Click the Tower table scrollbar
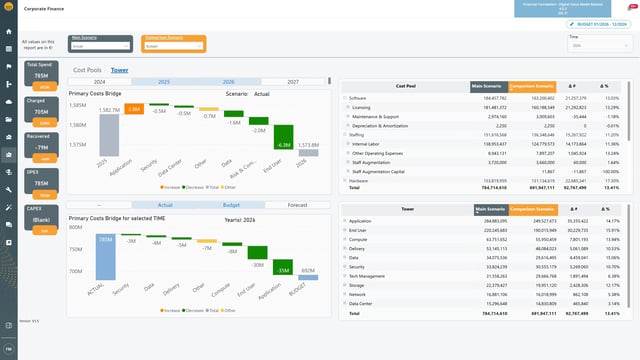Viewport: 640px width, 360px height. pos(629,257)
